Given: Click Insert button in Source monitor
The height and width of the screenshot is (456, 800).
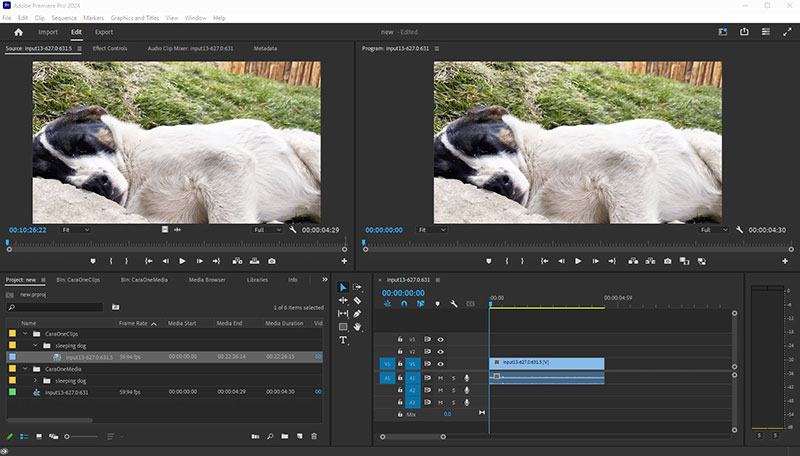Looking at the screenshot, I should point(237,261).
